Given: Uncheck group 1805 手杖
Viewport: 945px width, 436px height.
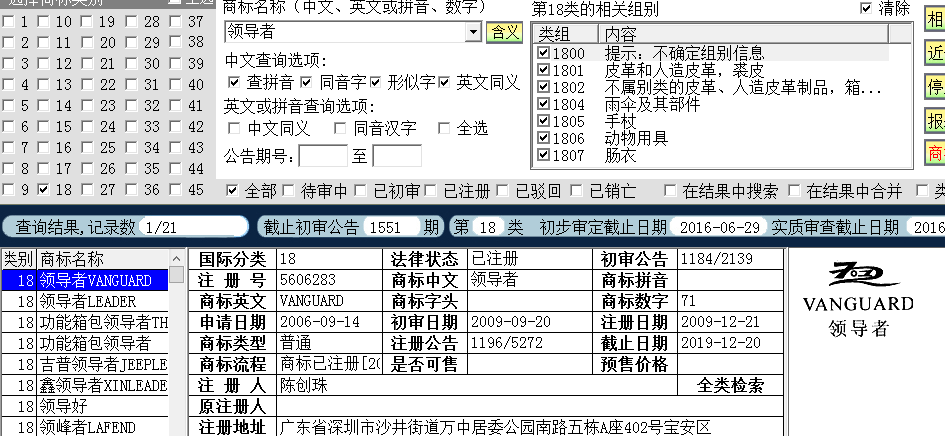Looking at the screenshot, I should (x=544, y=121).
